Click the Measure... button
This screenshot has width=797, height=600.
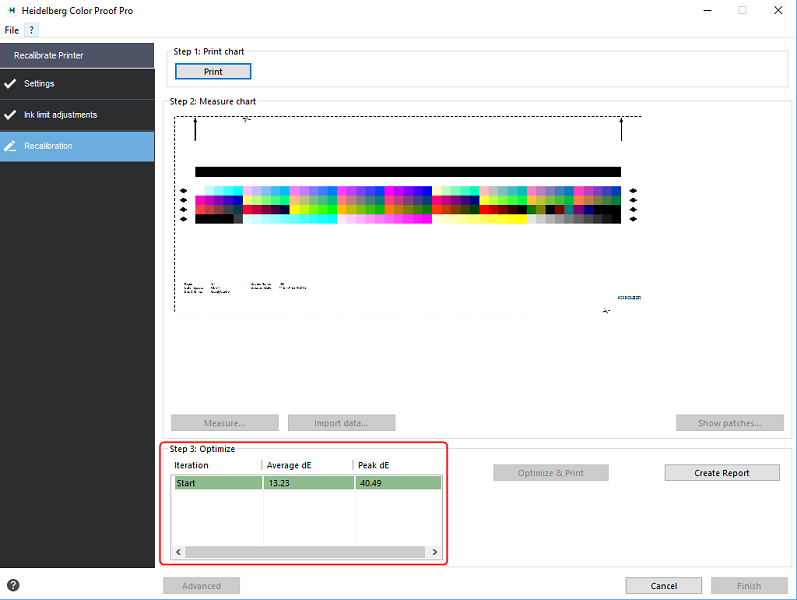(x=225, y=423)
